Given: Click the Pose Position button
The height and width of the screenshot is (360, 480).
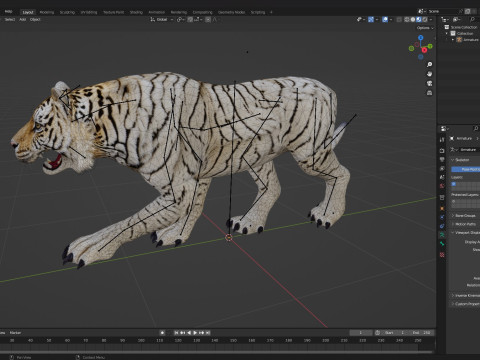Looking at the screenshot, I should (466, 169).
